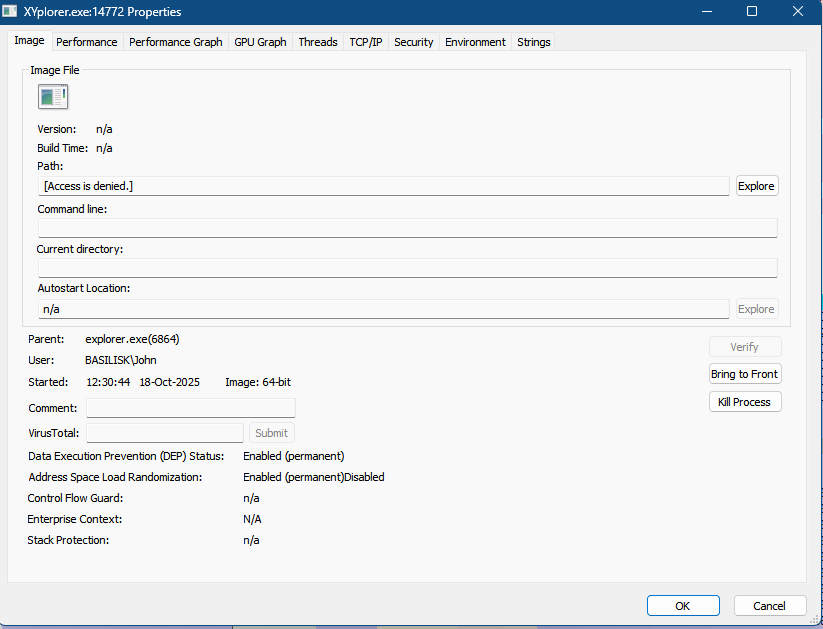
Task: View the Security tab
Action: 413,42
